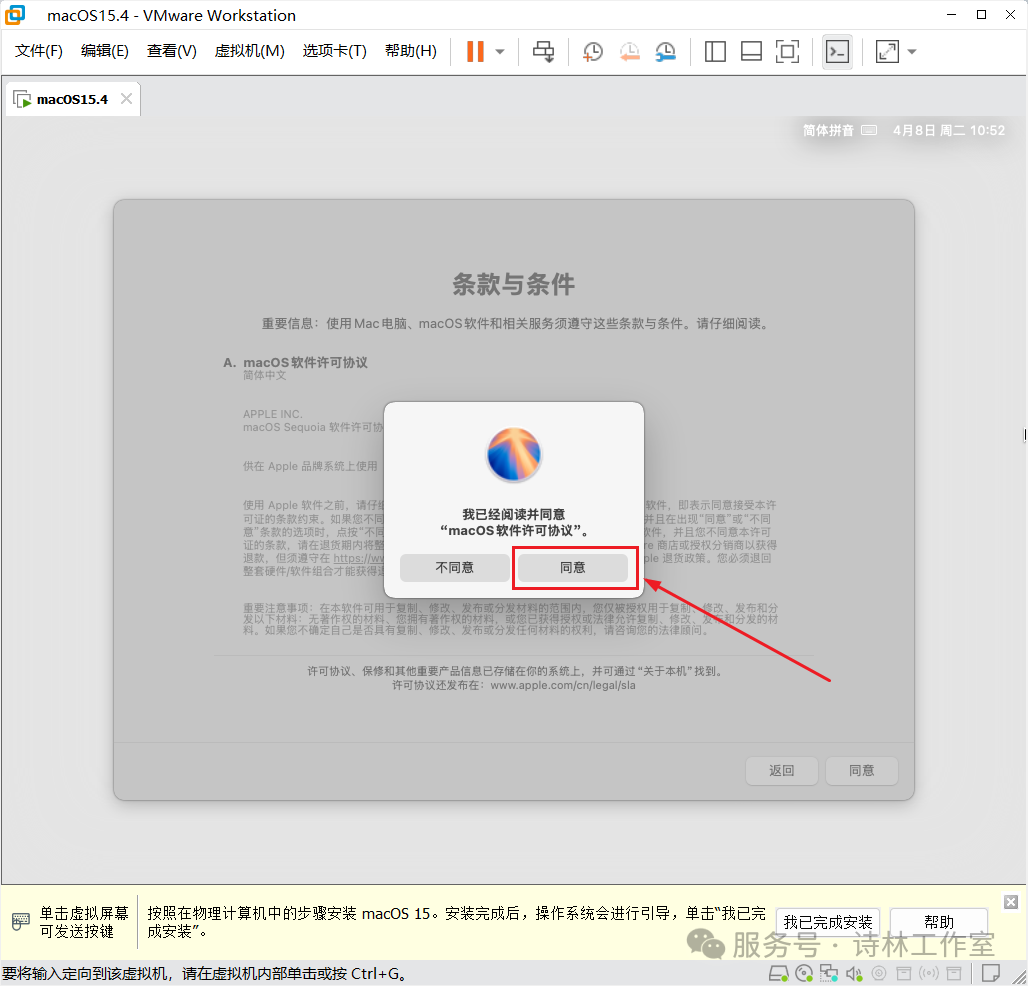Open the 文件(F) menu
1028x986 pixels.
[x=39, y=51]
